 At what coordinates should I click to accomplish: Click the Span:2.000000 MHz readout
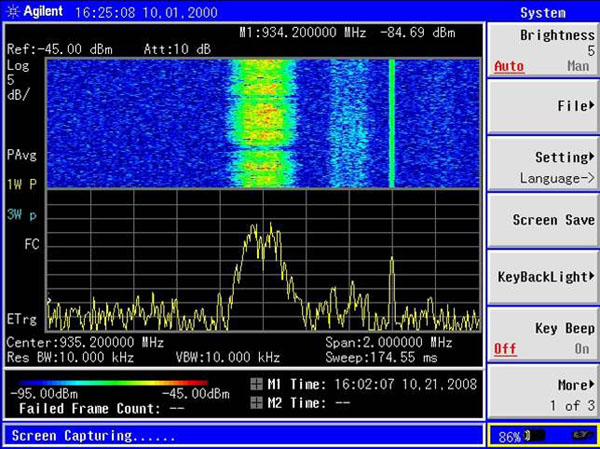point(389,342)
